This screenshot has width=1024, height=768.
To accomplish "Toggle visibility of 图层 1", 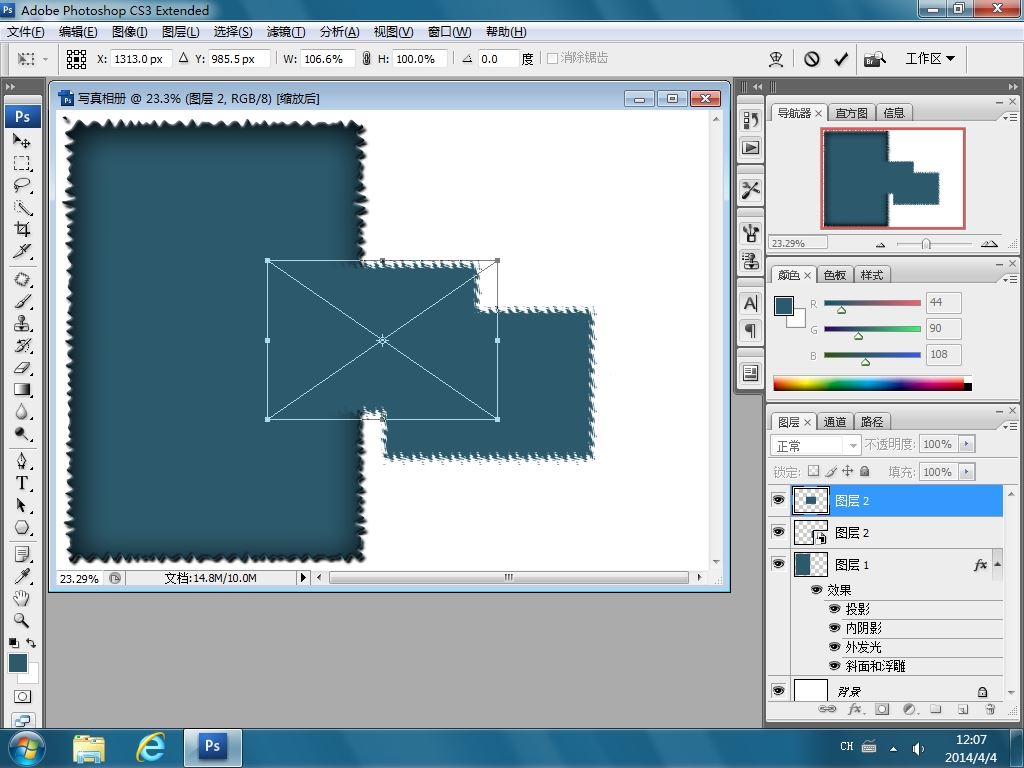I will coord(778,564).
